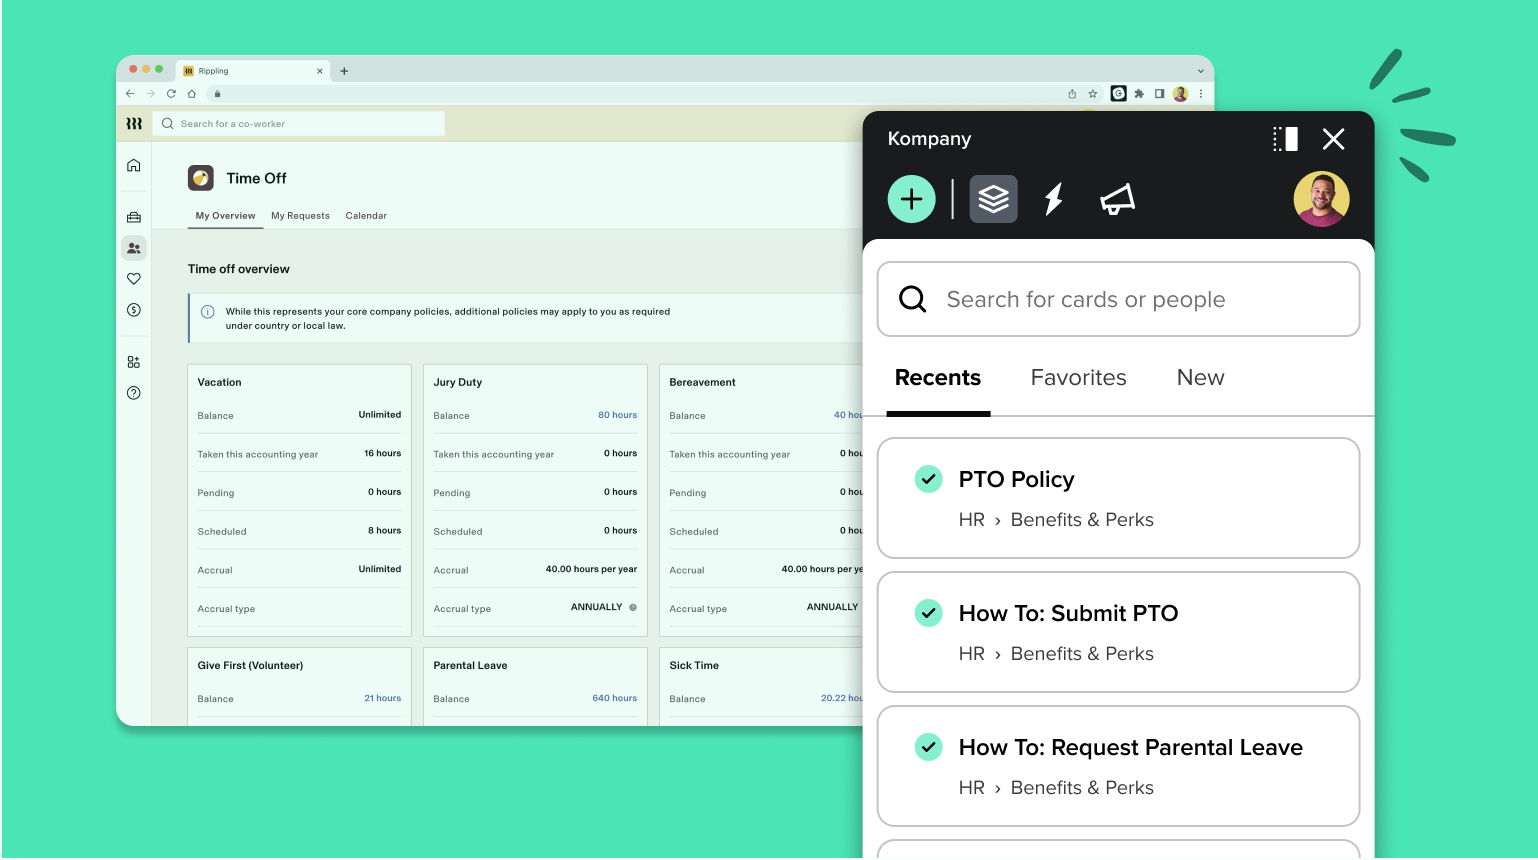Screen dimensions: 1538x860
Task: Open announcements with the megaphone icon
Action: point(1116,198)
